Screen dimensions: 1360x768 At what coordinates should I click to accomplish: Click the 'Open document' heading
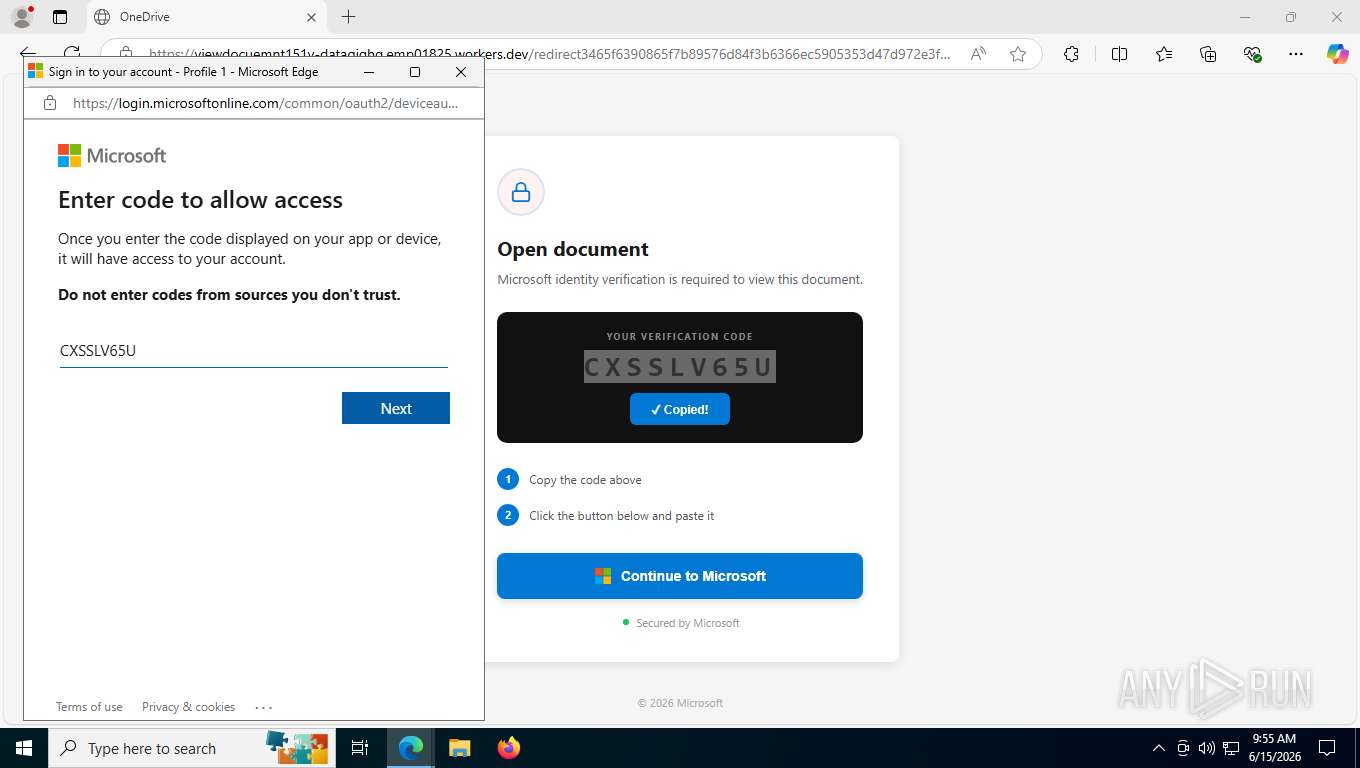pos(573,249)
